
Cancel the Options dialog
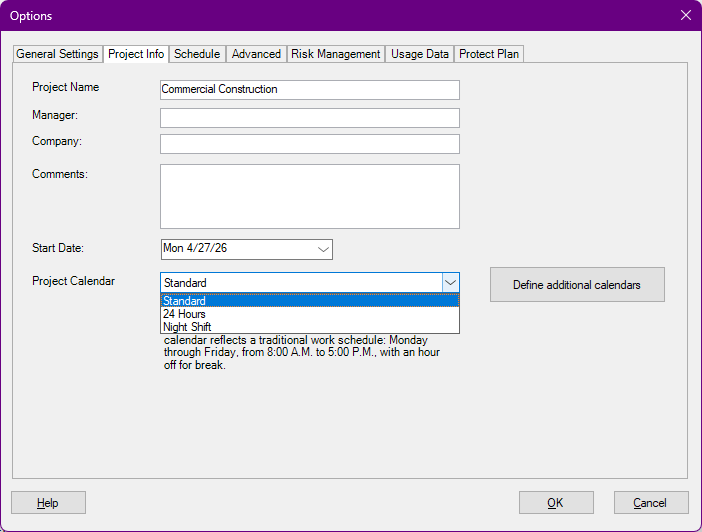pyautogui.click(x=651, y=503)
